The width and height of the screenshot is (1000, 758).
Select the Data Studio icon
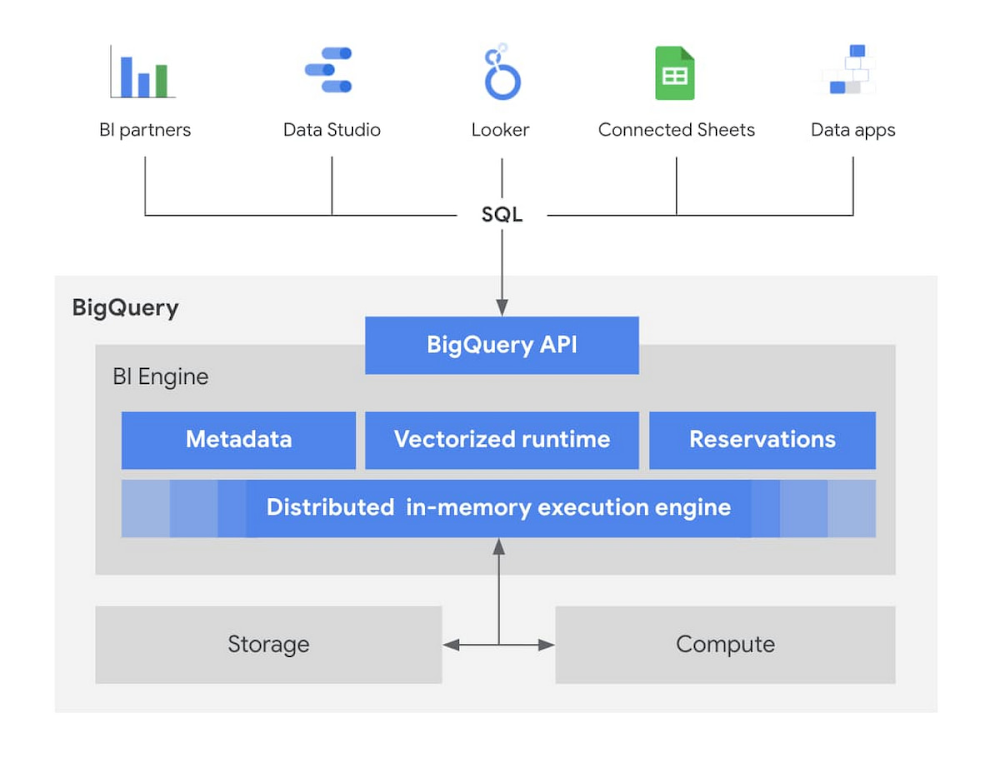click(328, 70)
